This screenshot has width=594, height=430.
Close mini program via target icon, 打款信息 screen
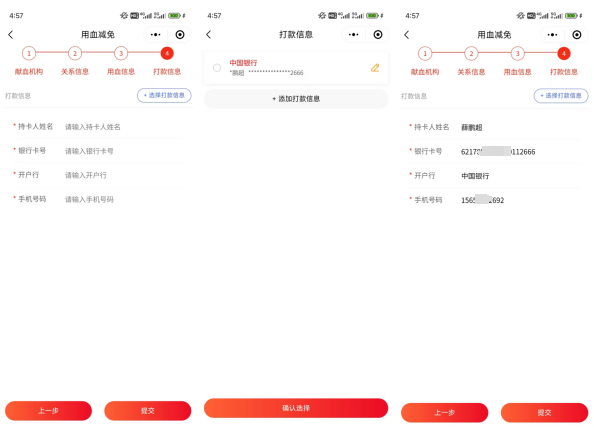point(378,35)
